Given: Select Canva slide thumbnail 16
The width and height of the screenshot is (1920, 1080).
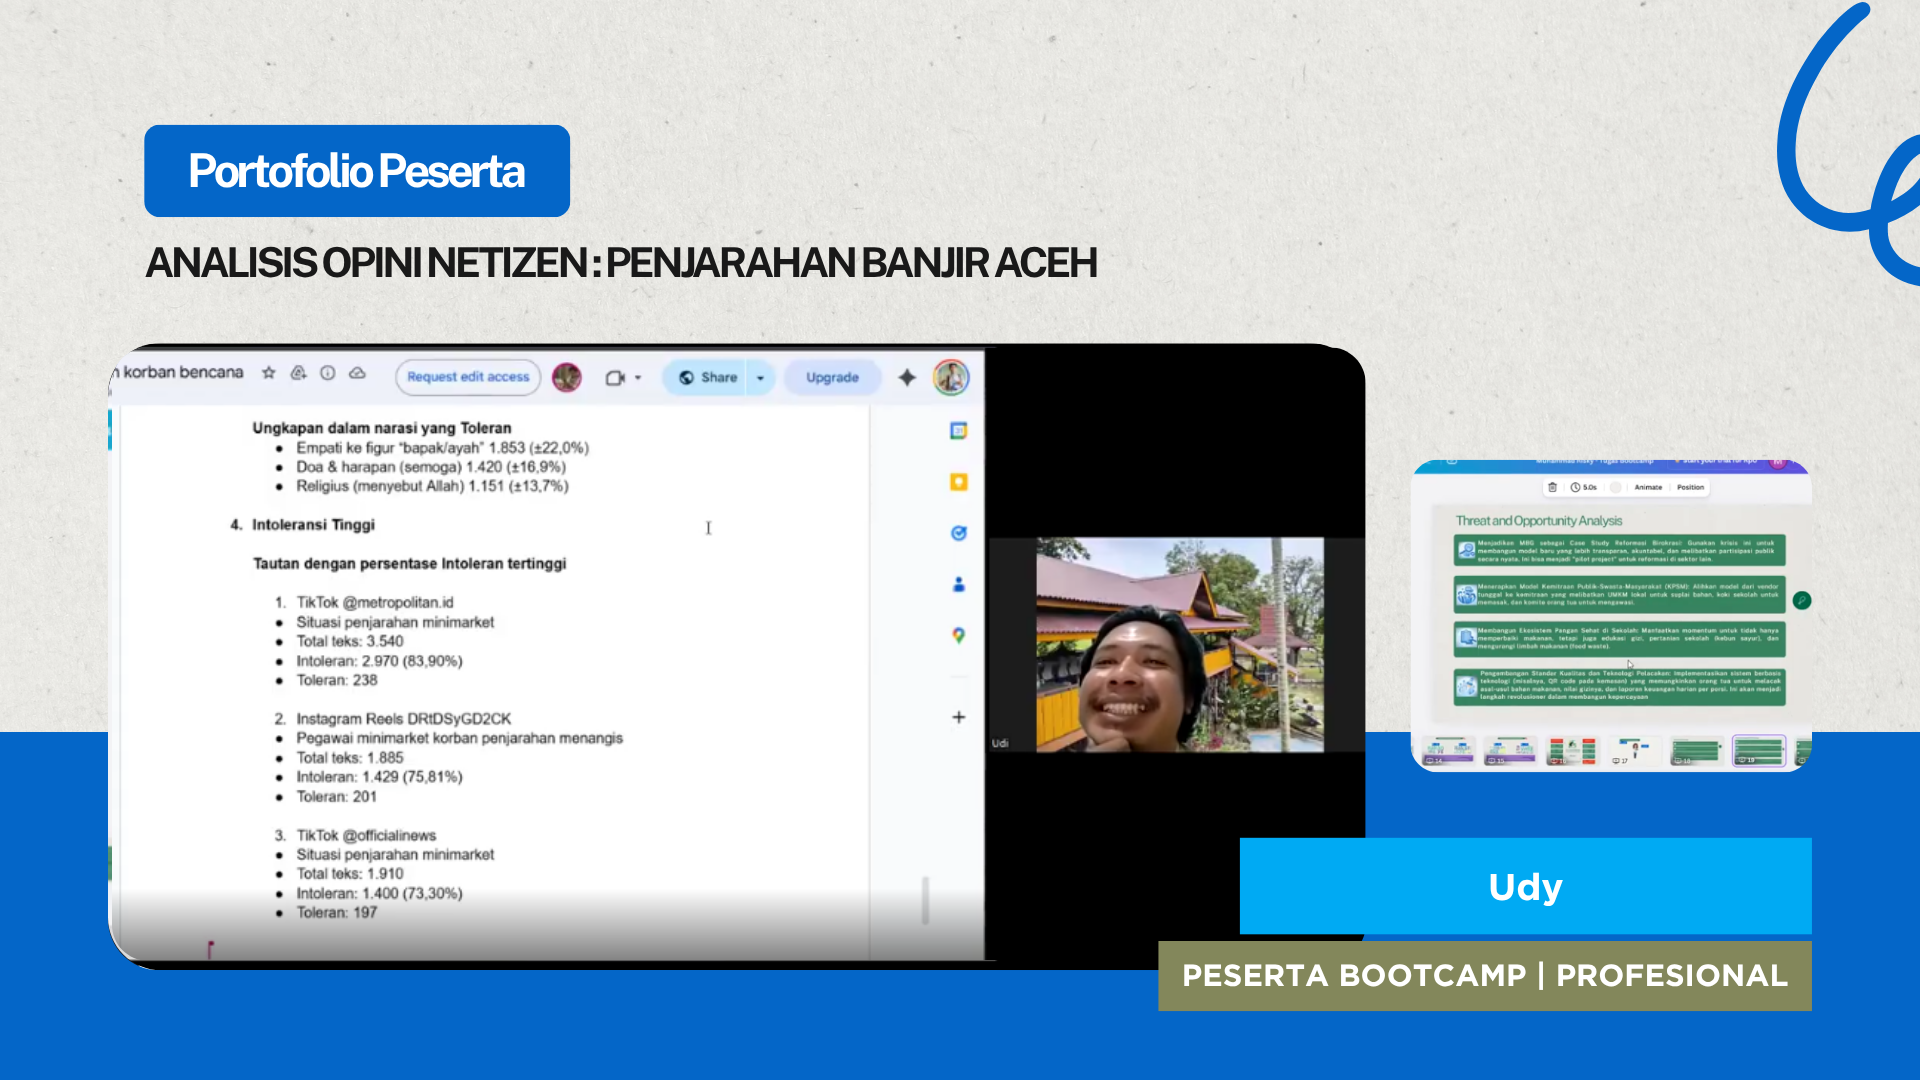Looking at the screenshot, I should pos(1572,751).
